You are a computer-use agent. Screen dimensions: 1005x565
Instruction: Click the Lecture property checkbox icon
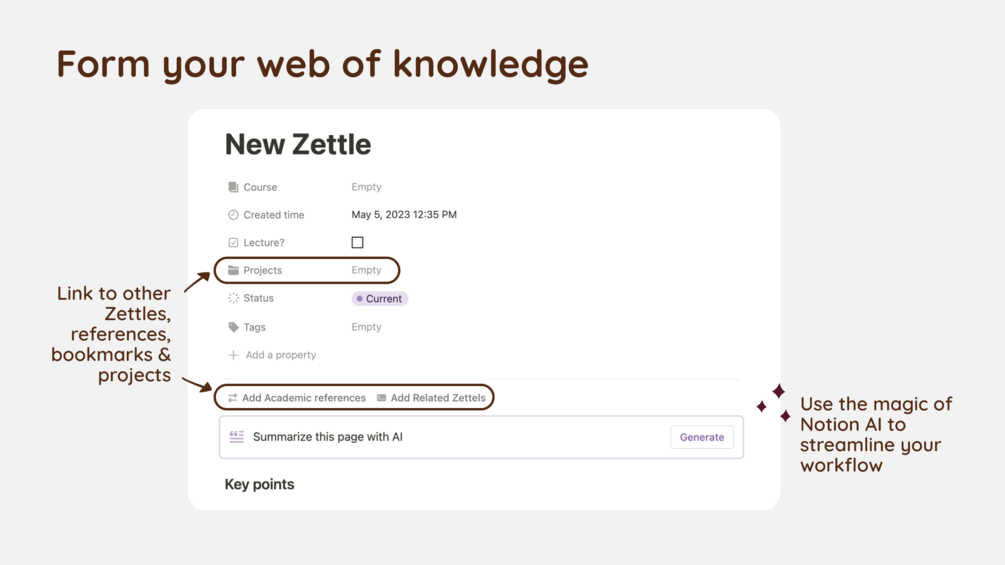tap(233, 243)
